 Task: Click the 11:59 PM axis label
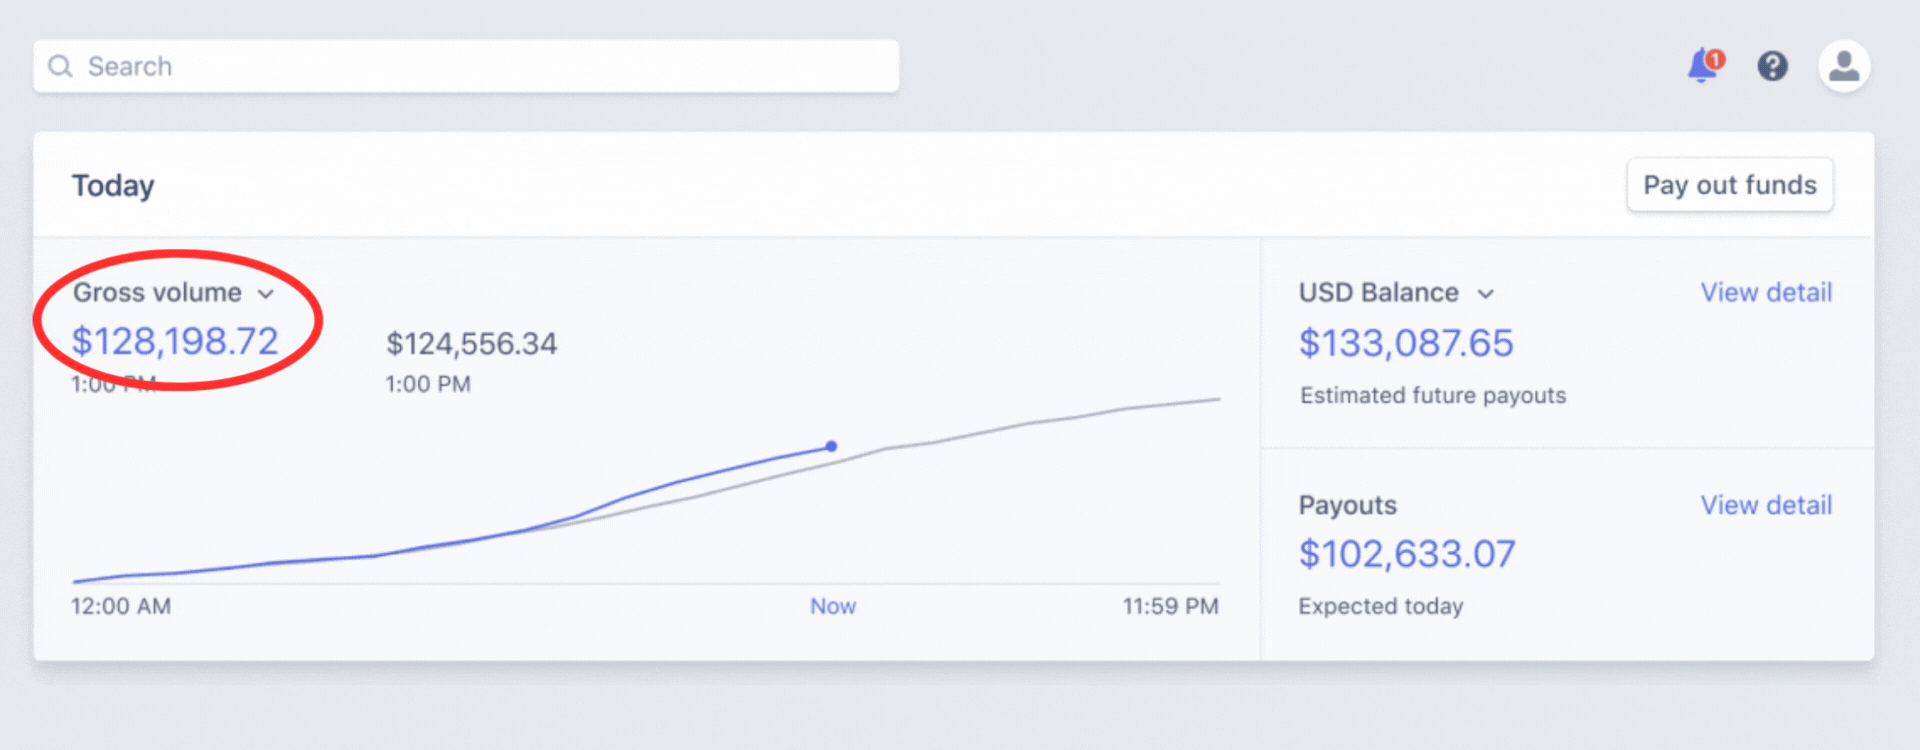(1170, 606)
